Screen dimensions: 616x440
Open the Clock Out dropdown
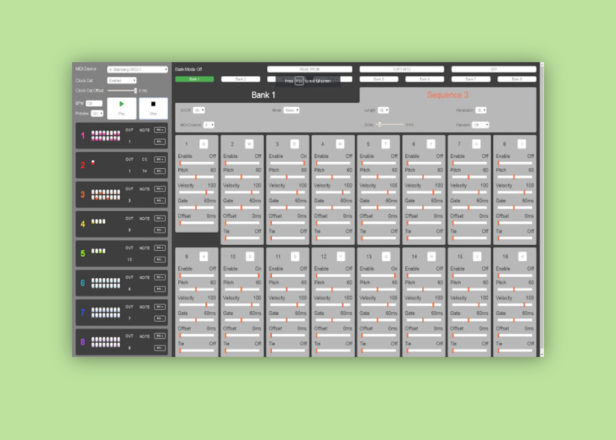(x=122, y=80)
